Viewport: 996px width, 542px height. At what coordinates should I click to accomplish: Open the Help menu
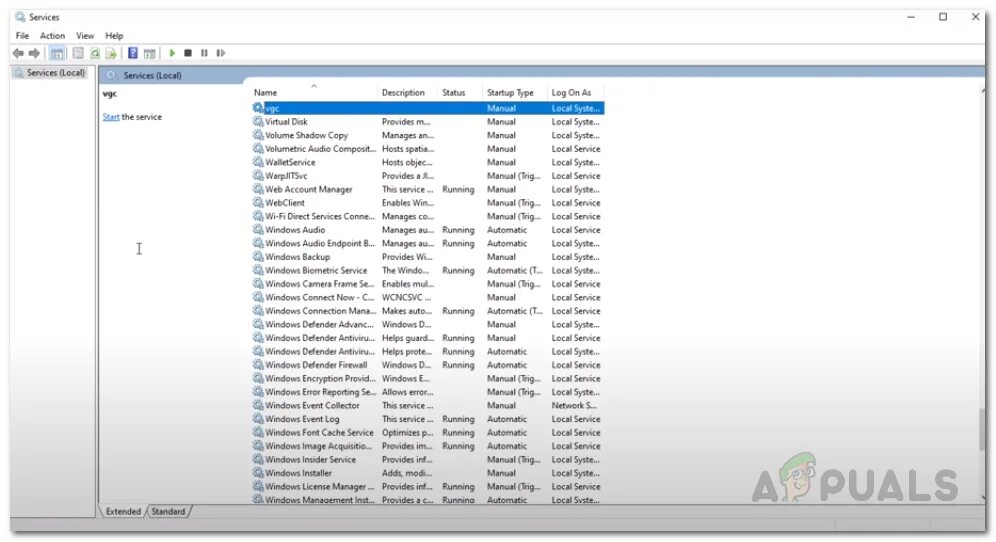pyautogui.click(x=114, y=36)
